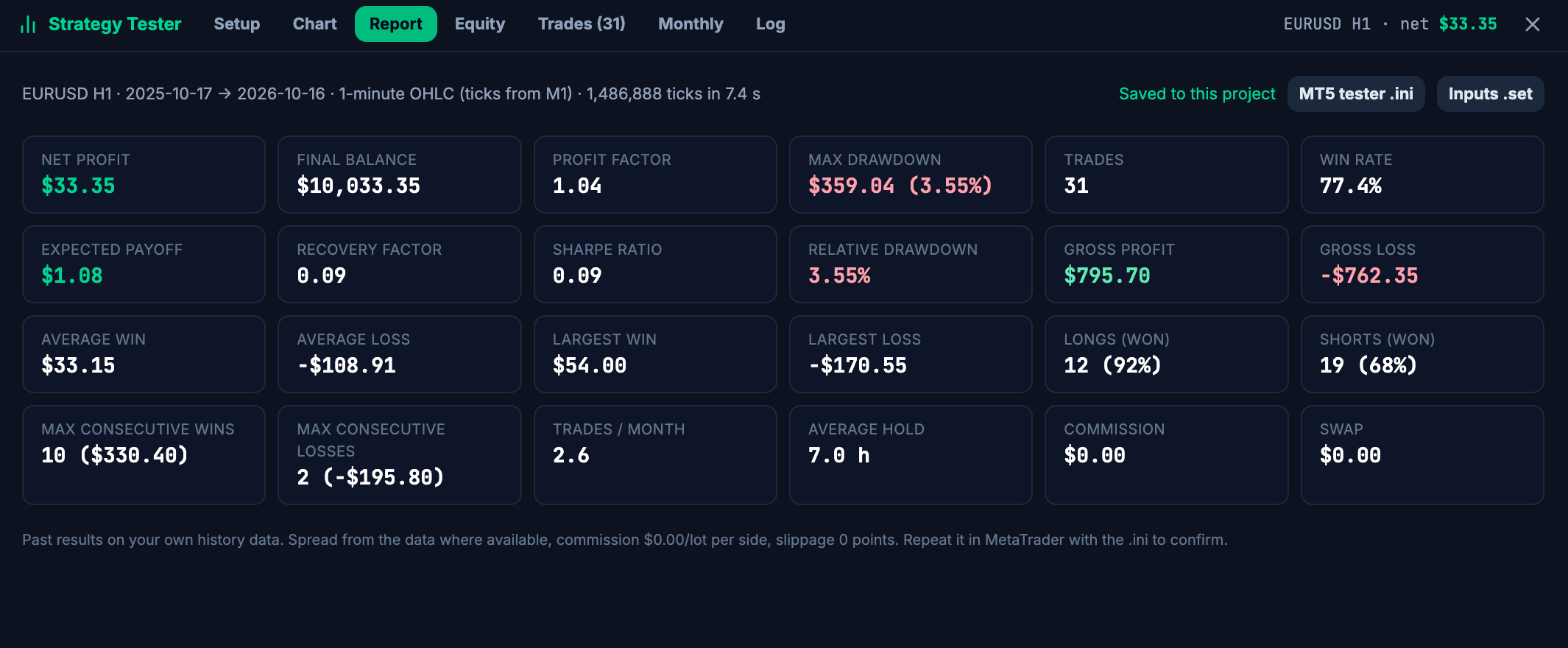This screenshot has width=1568, height=648.
Task: Download the Inputs .set file
Action: click(1491, 94)
